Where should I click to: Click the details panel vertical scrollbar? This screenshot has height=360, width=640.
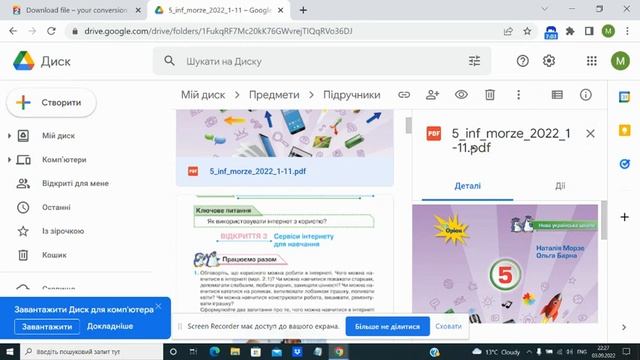tap(604, 220)
